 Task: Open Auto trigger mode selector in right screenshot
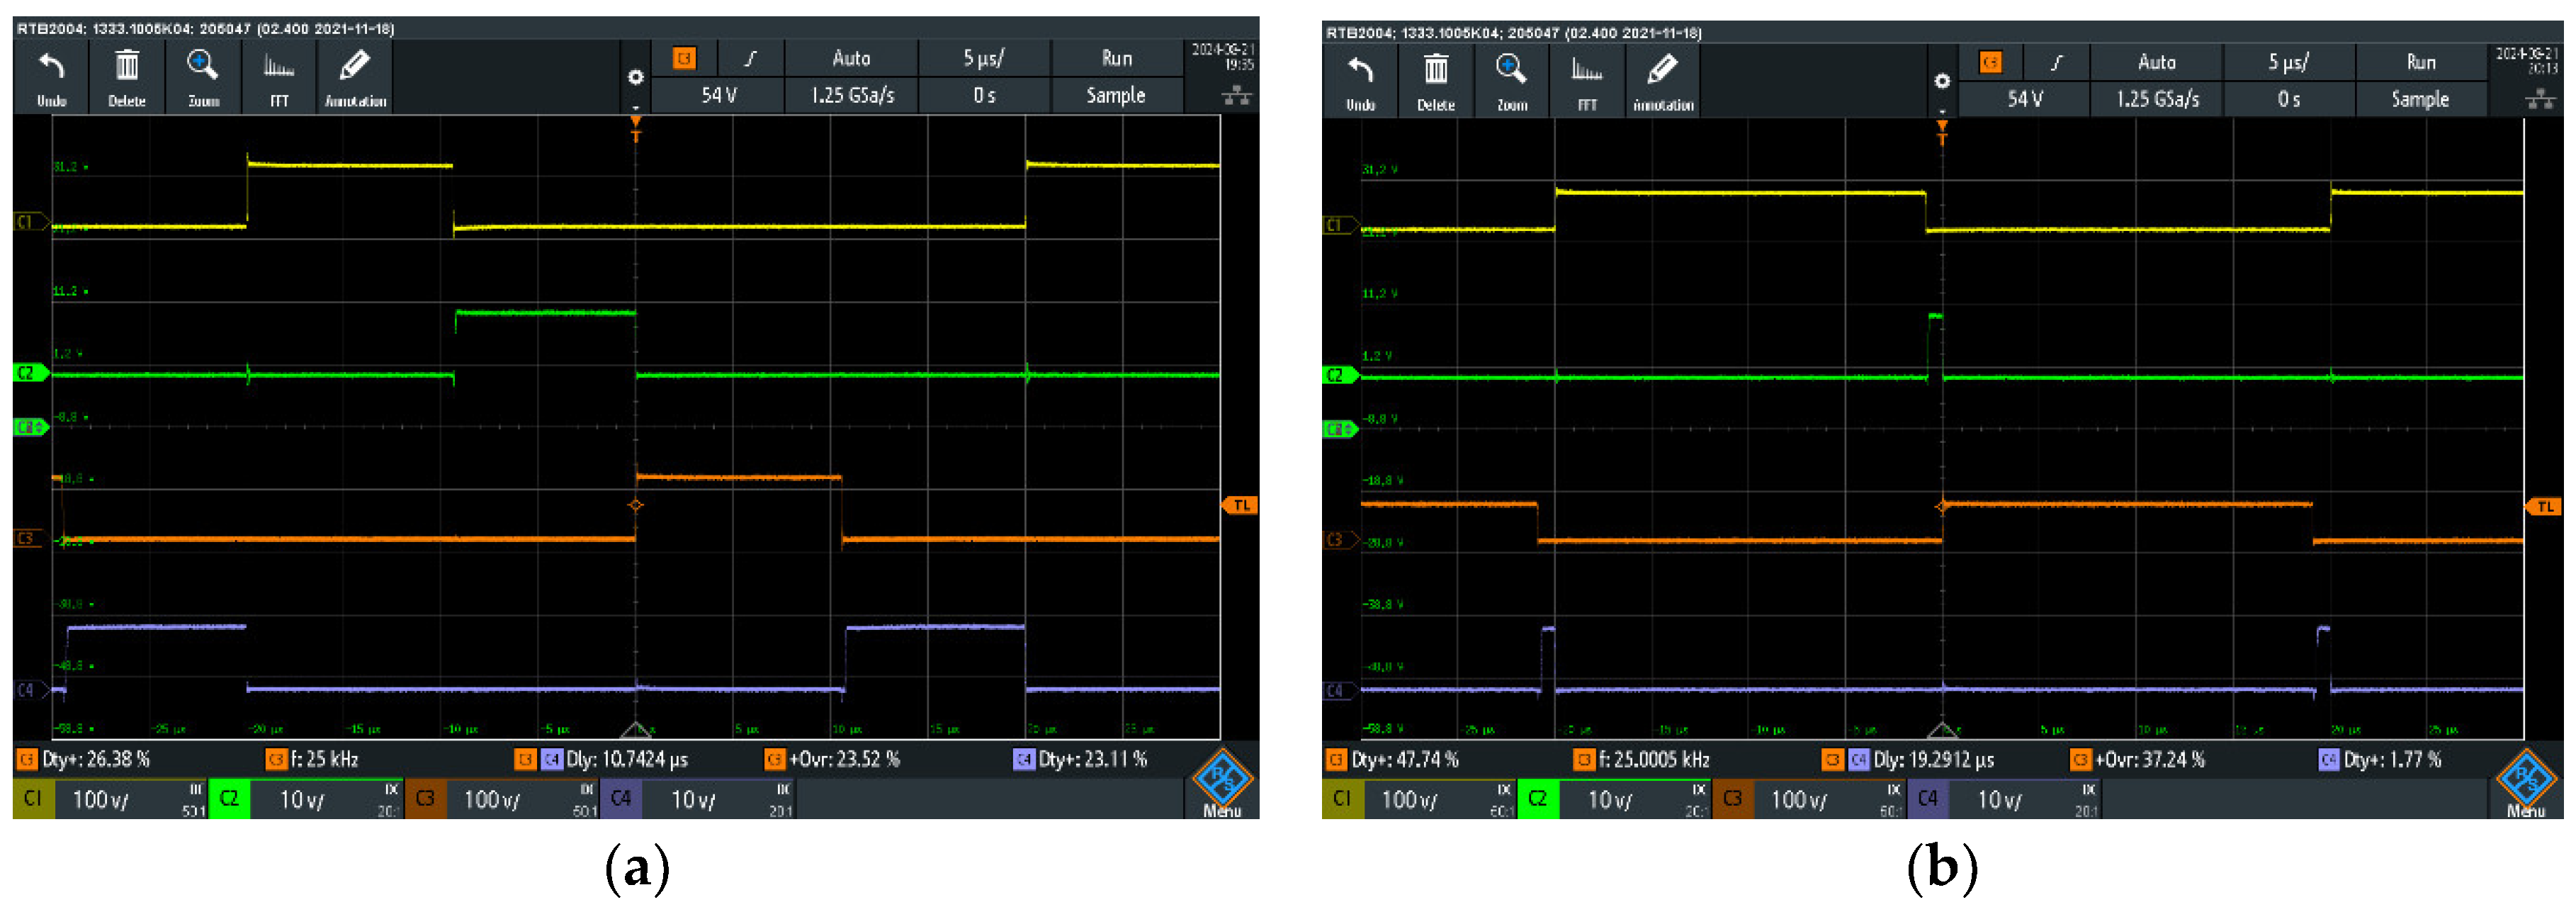tap(2156, 62)
